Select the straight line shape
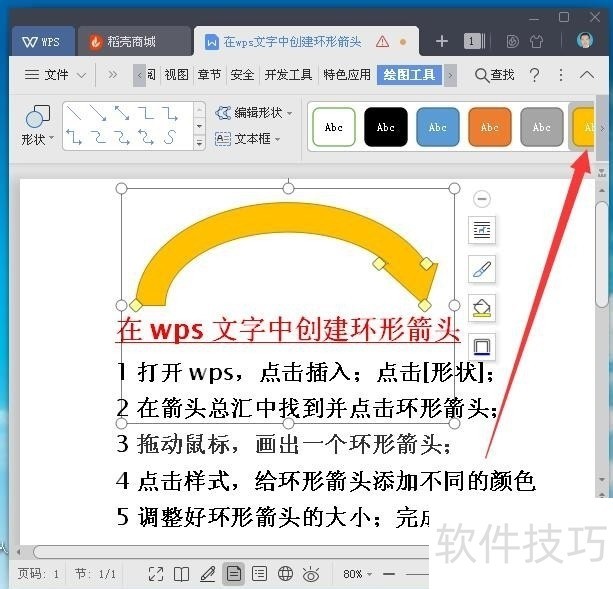This screenshot has height=589, width=613. [74, 113]
